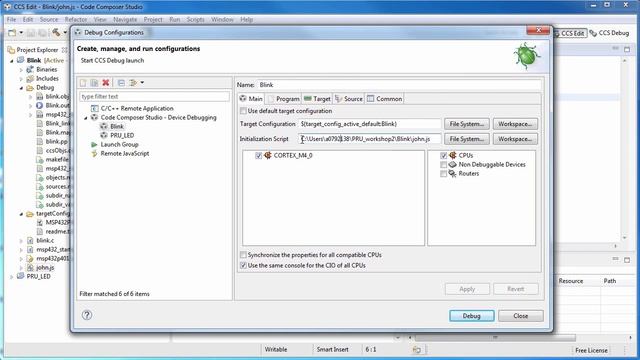The width and height of the screenshot is (640, 360).
Task: Select C/C++ Remote Application configuration type
Action: coord(137,108)
